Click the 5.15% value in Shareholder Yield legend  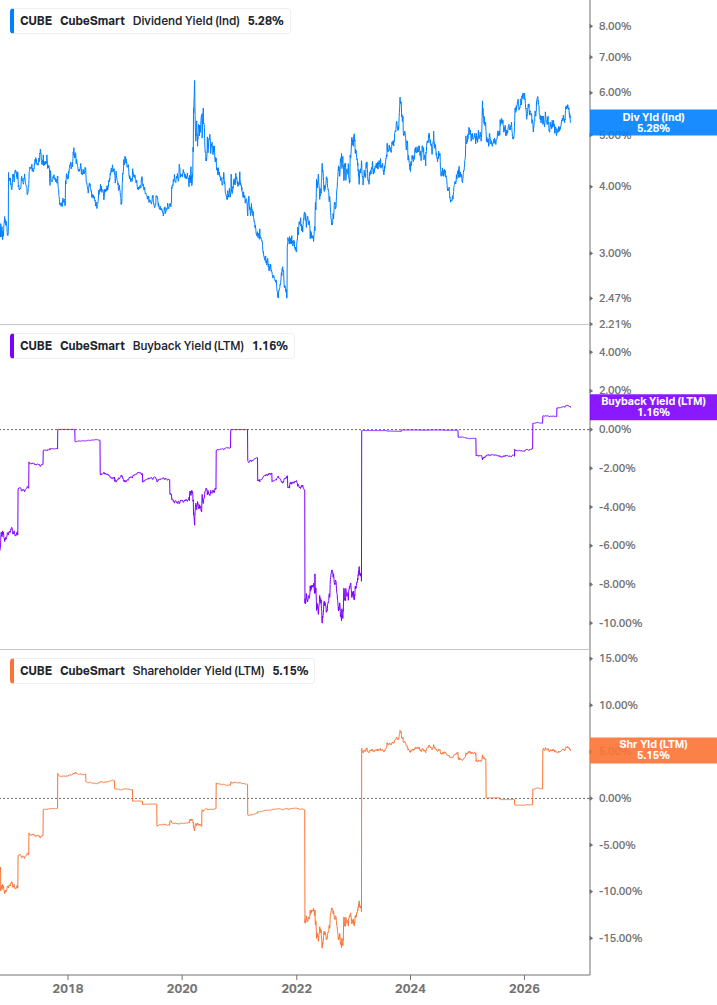click(290, 671)
